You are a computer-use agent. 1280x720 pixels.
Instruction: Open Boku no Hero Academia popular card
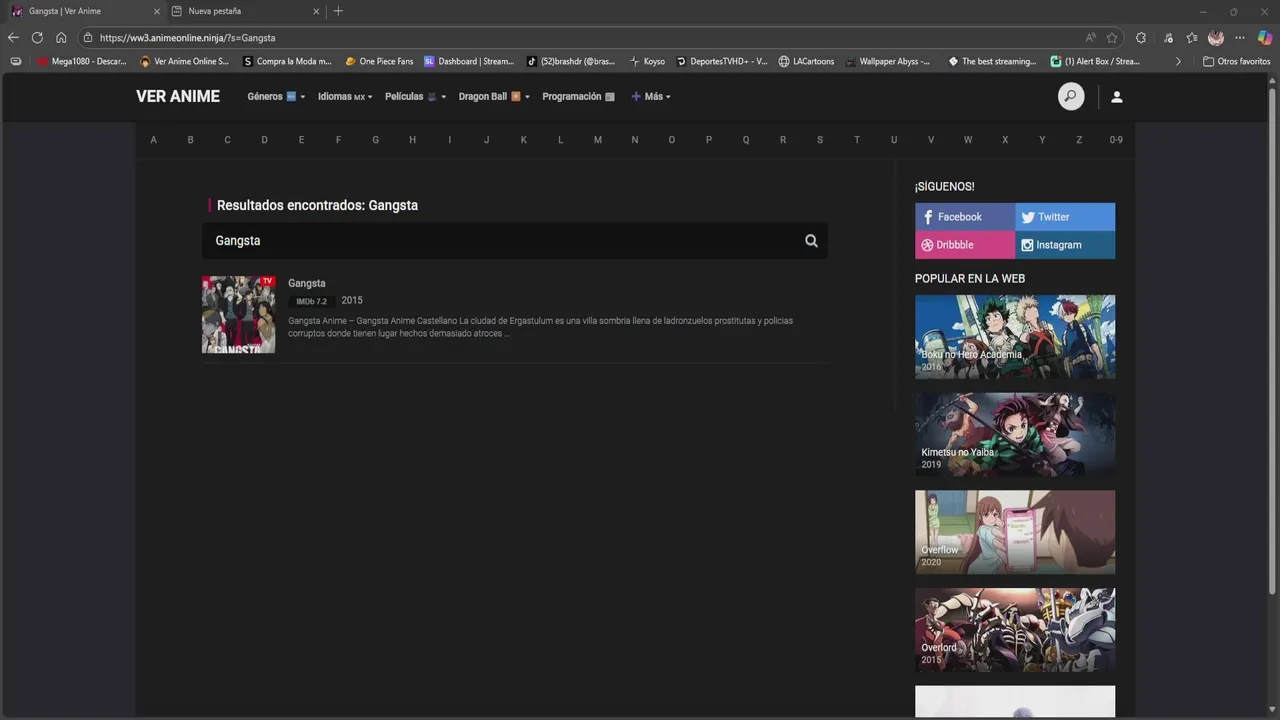point(1015,336)
